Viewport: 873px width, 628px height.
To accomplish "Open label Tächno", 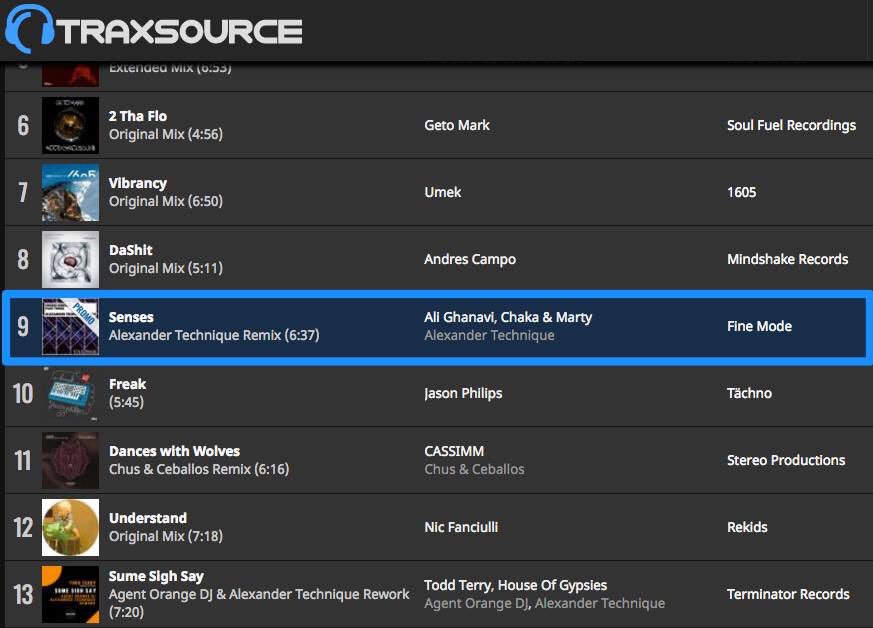I will pos(749,393).
